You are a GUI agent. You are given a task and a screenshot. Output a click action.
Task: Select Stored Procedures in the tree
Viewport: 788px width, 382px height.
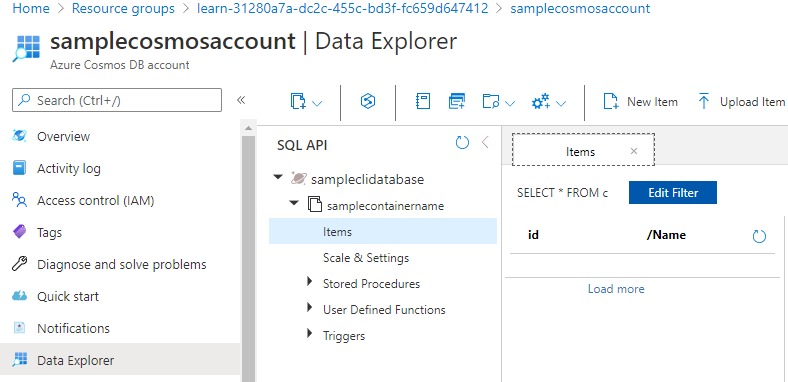point(371,284)
